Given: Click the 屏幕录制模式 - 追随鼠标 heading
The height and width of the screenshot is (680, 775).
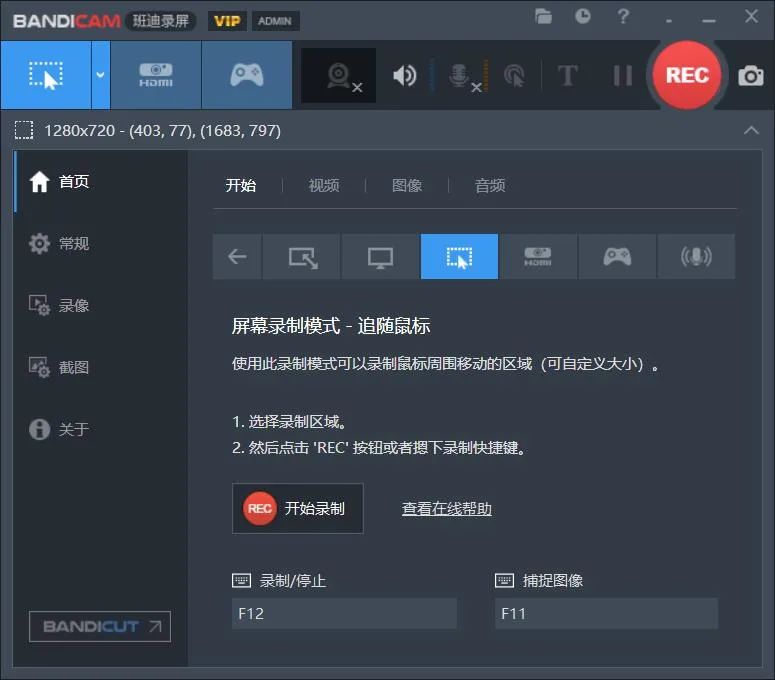Looking at the screenshot, I should 331,326.
